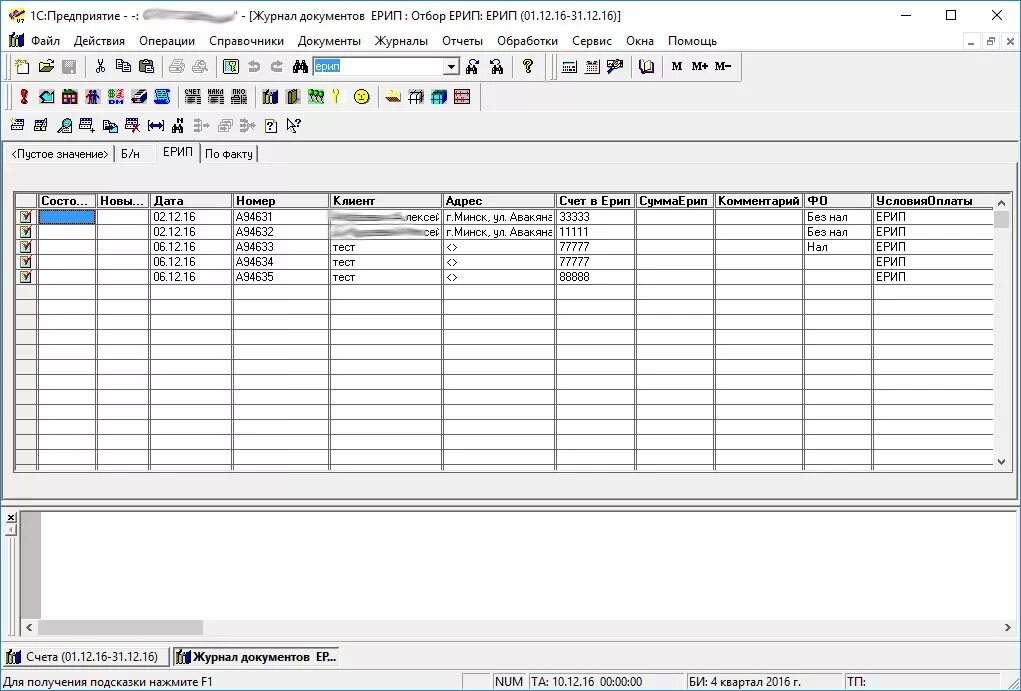
Task: Open the Документы menu
Action: pos(329,41)
